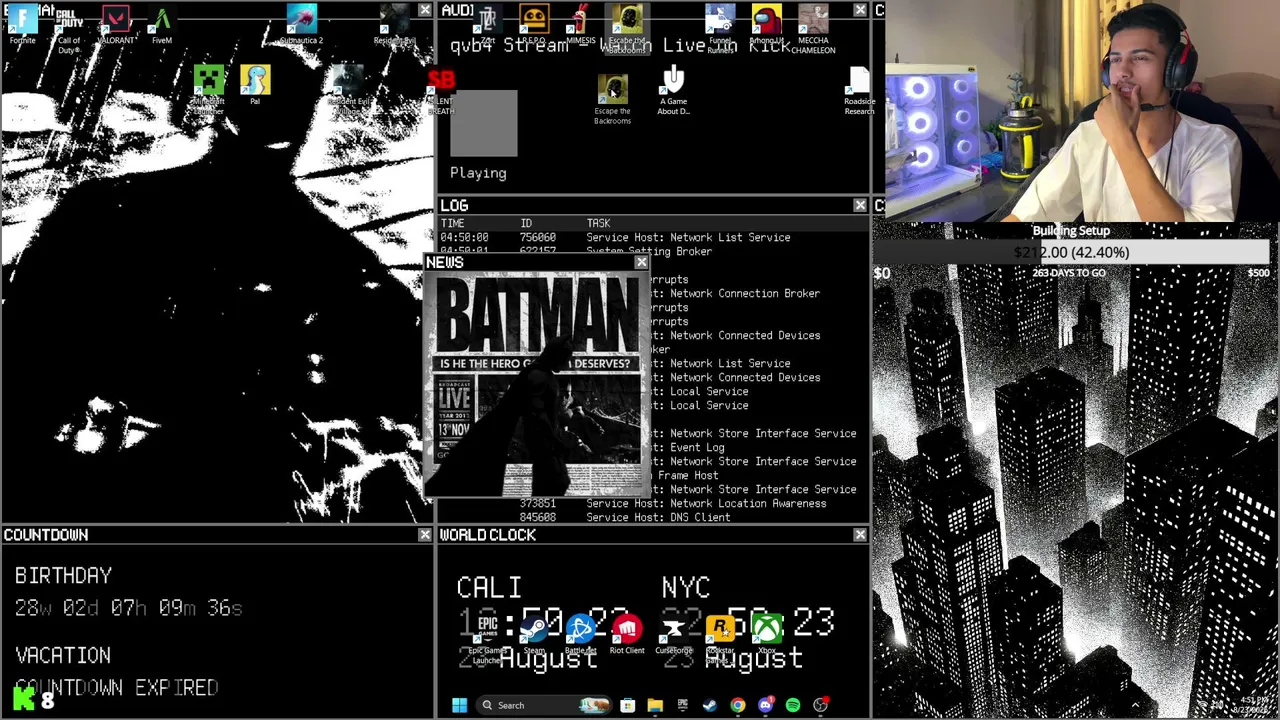Click the "BIRTHDAY" countdown label
The image size is (1280, 720).
click(x=63, y=576)
